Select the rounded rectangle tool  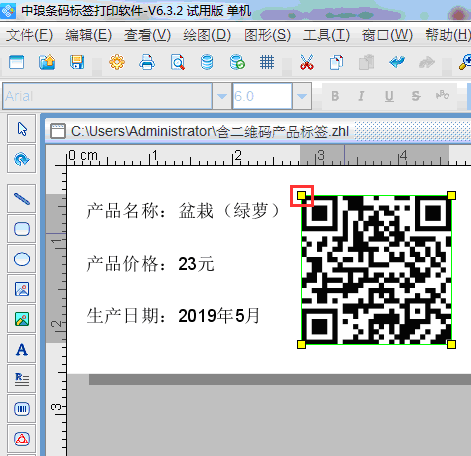tap(22, 229)
